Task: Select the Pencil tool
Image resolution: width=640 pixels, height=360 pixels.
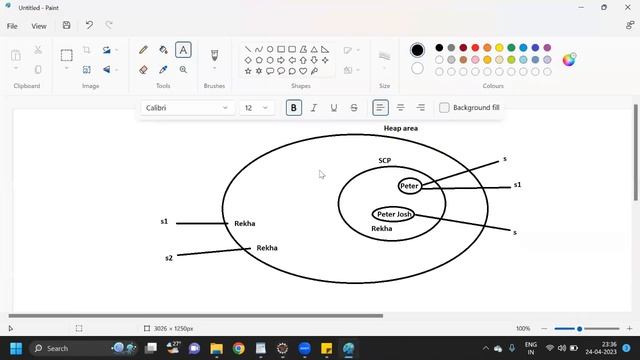Action: point(143,50)
